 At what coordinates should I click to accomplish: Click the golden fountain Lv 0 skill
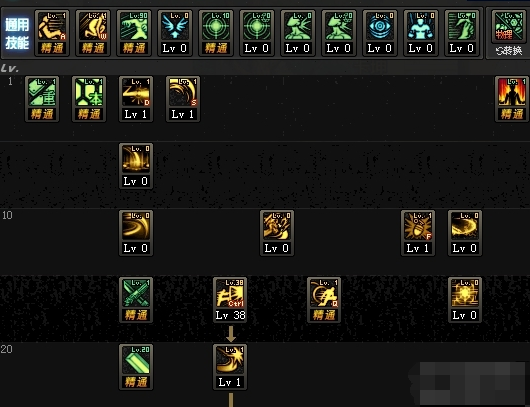pos(136,166)
